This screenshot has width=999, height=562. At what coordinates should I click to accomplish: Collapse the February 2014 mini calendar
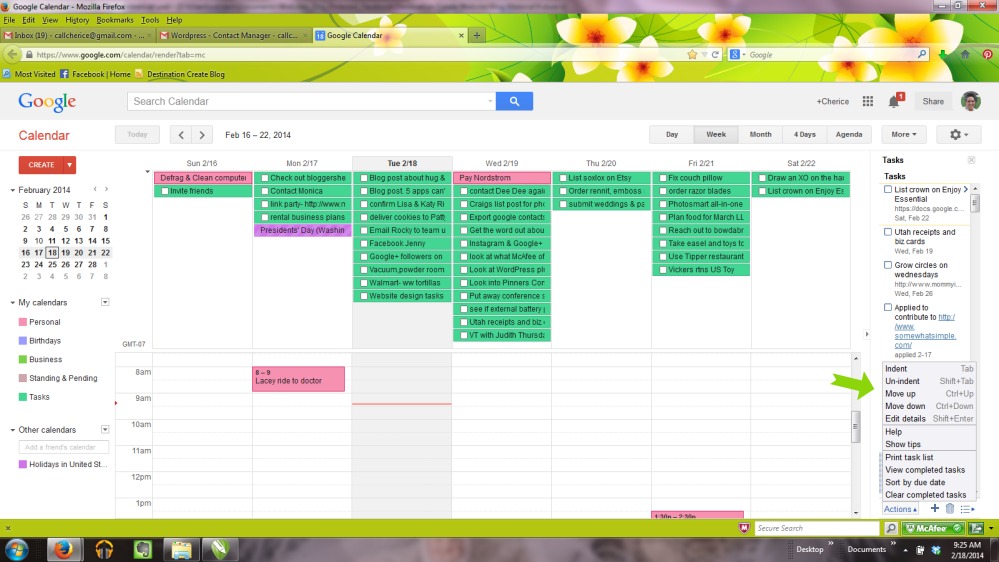click(x=12, y=190)
